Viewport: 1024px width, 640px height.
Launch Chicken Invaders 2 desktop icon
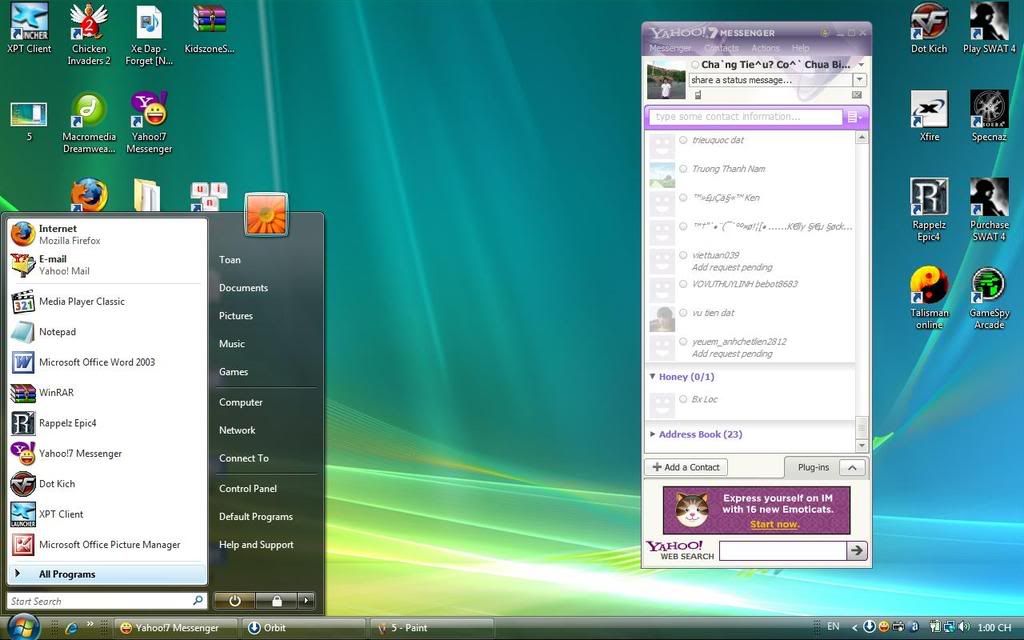89,34
